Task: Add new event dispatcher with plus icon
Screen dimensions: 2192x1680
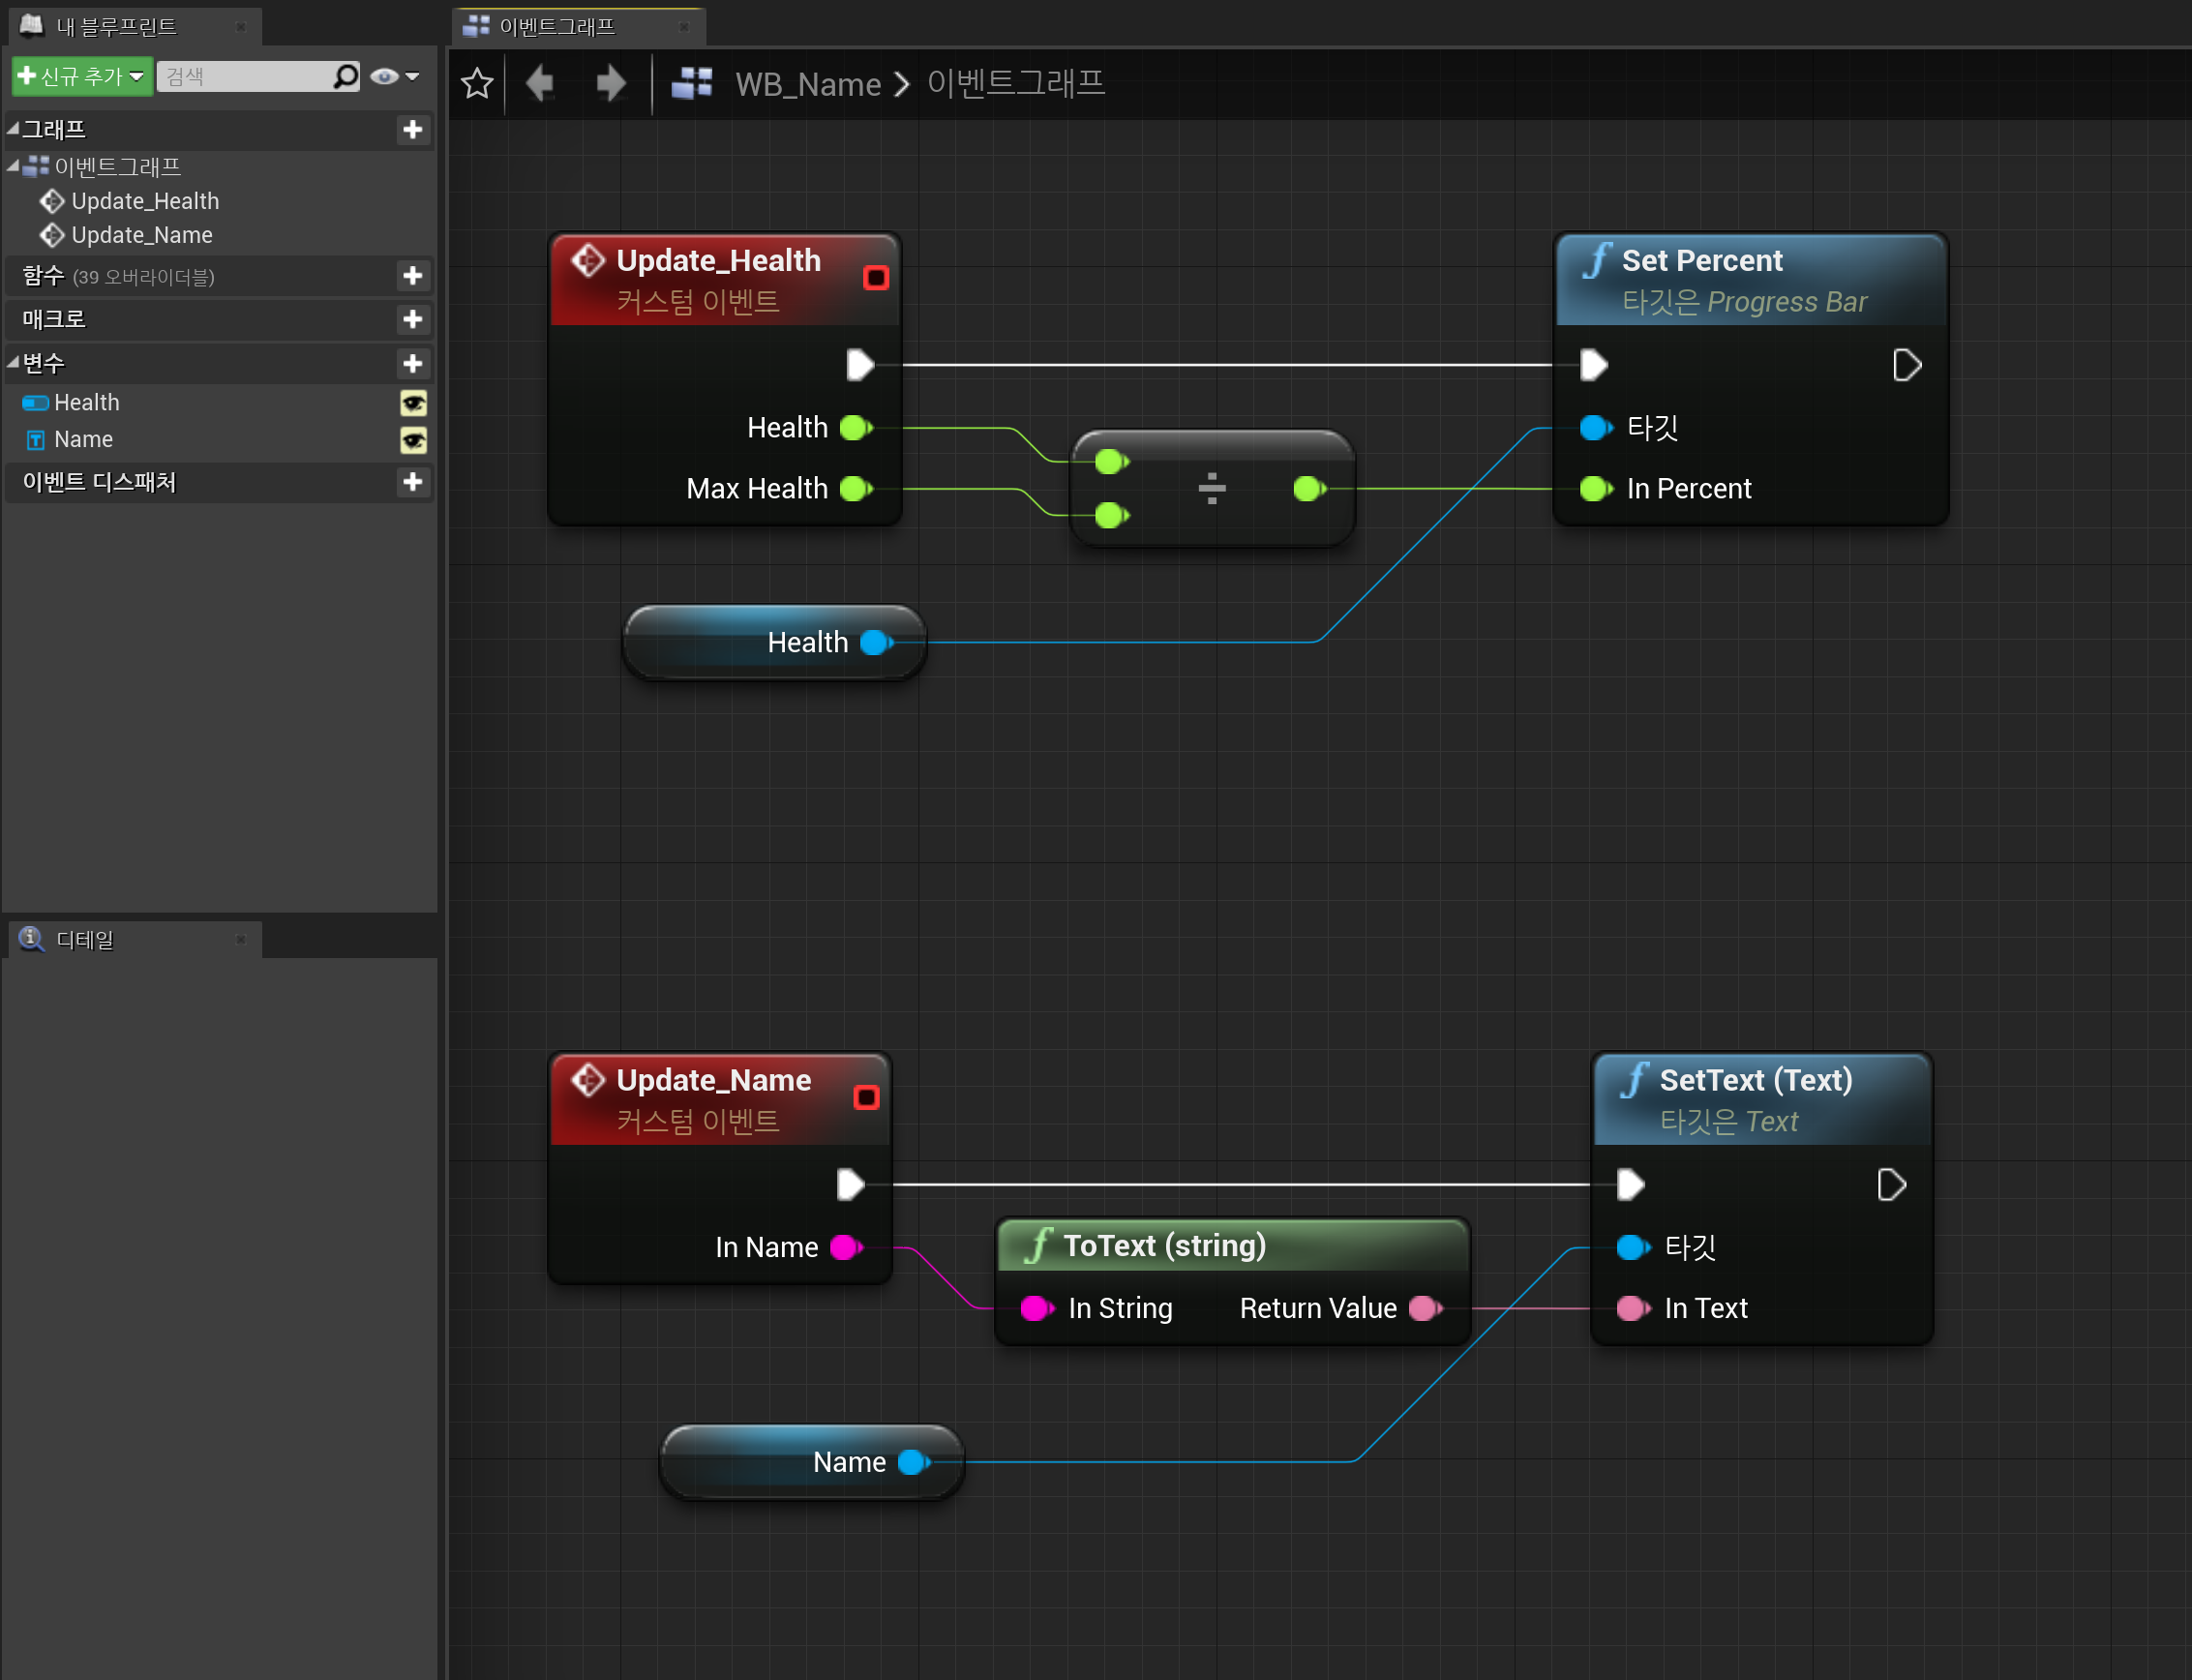Action: click(x=412, y=482)
